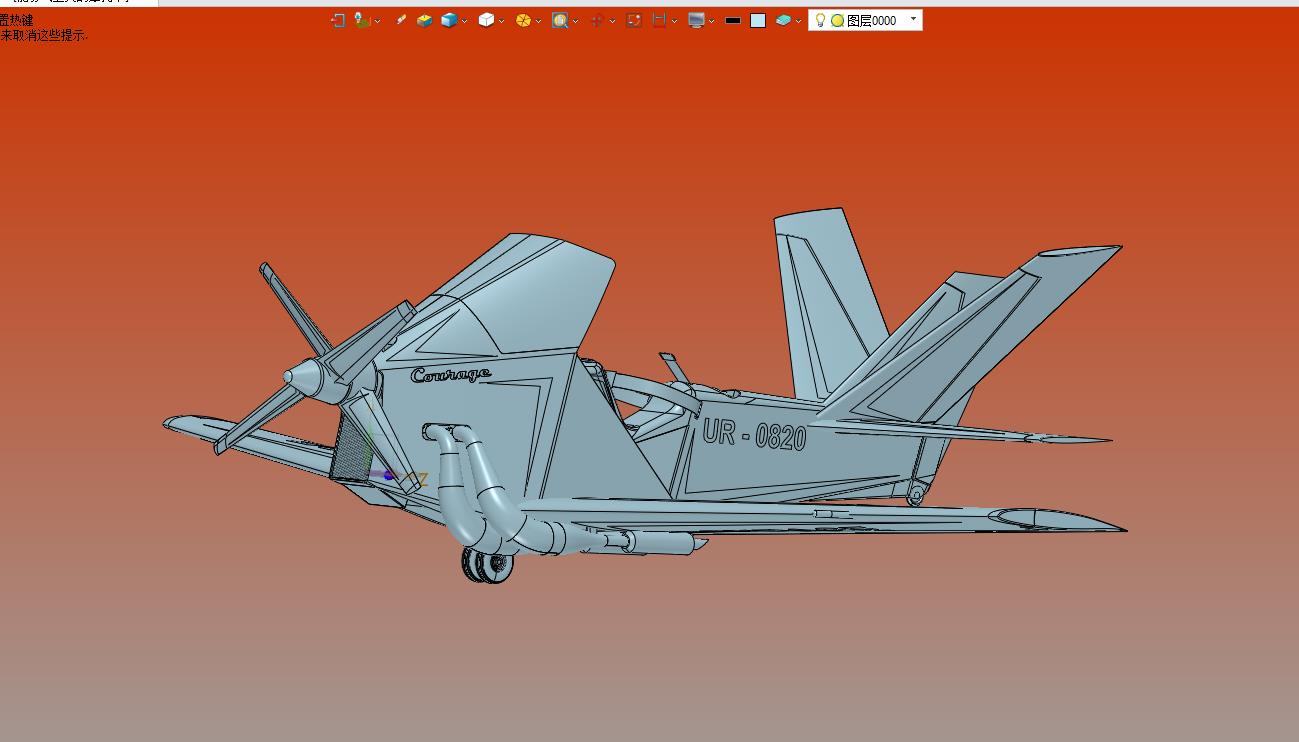Click the light blue face color swatch
Screen dimensions: 1299x742
(x=758, y=20)
